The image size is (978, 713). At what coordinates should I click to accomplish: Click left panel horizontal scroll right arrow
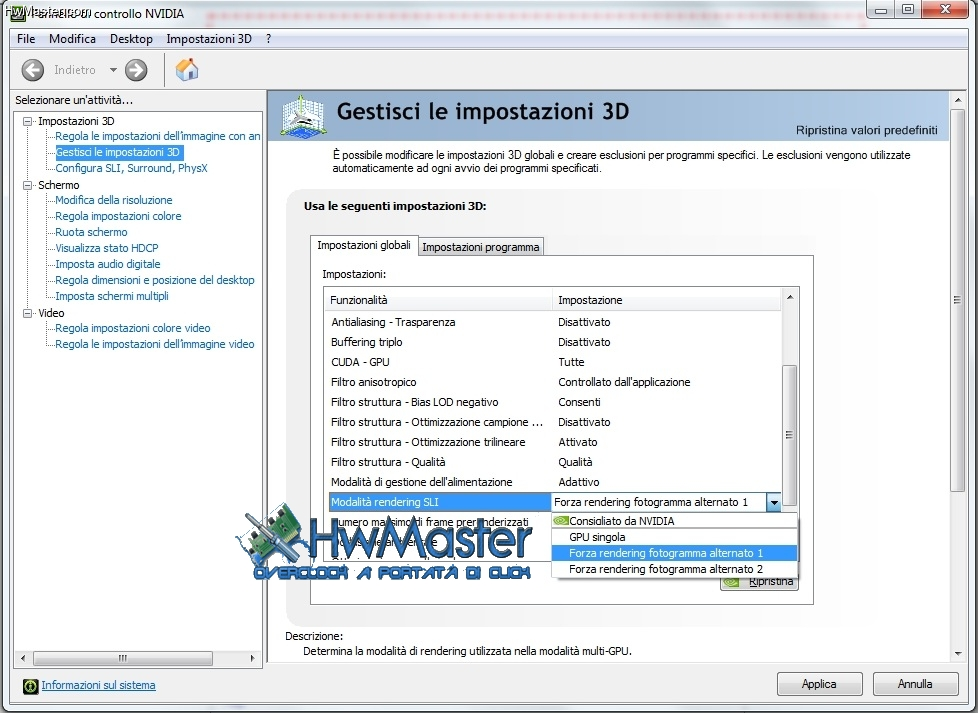[x=252, y=658]
